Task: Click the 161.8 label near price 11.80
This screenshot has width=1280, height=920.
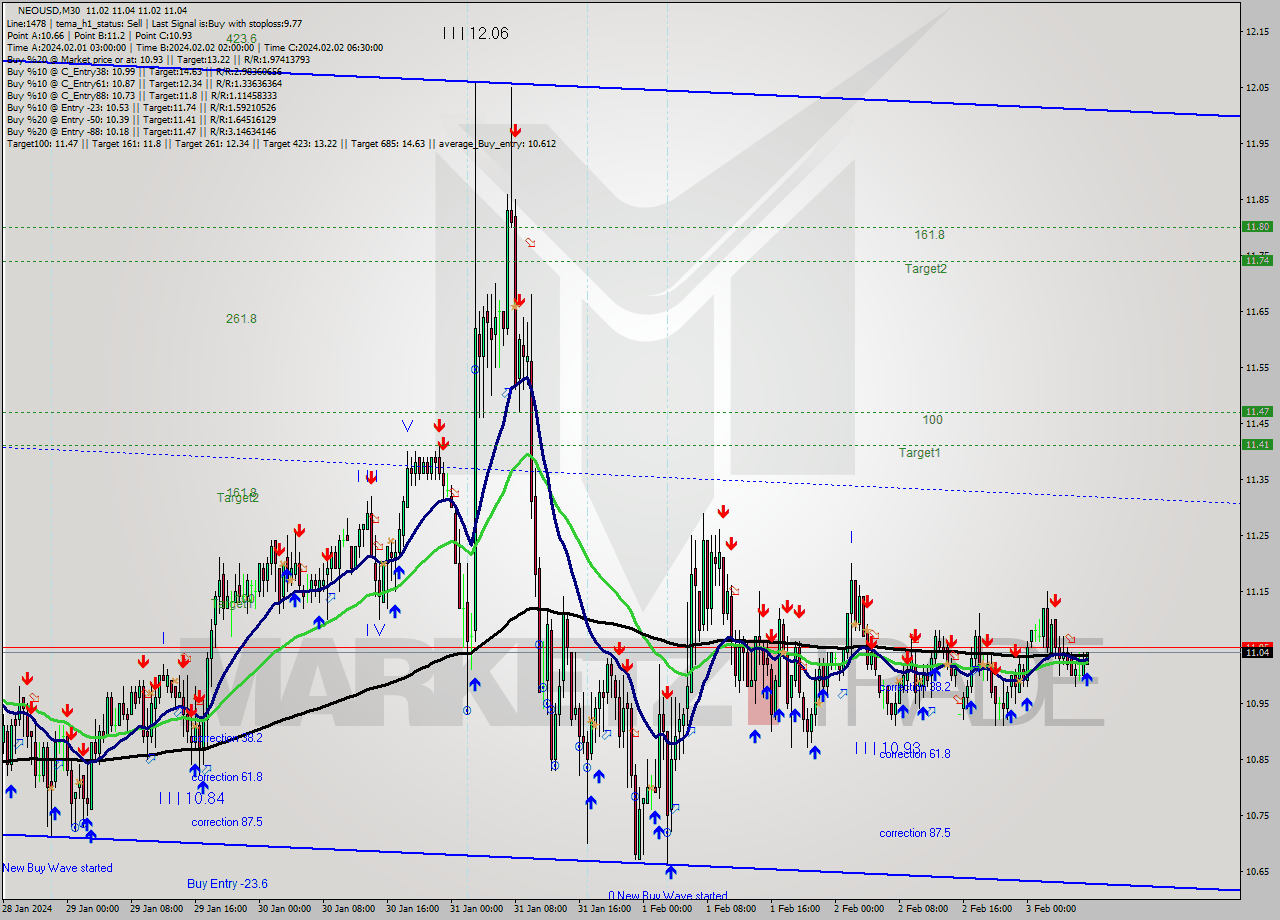Action: [x=929, y=235]
